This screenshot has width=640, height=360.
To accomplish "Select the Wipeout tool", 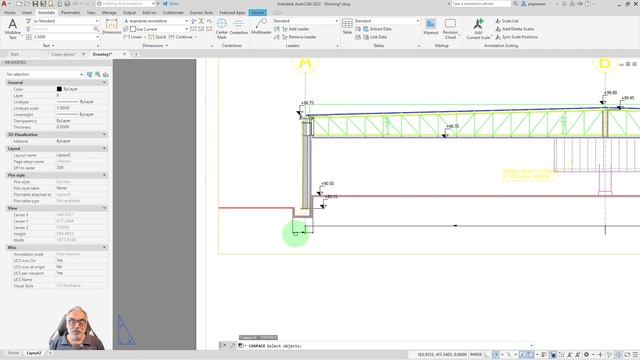I will tap(431, 27).
